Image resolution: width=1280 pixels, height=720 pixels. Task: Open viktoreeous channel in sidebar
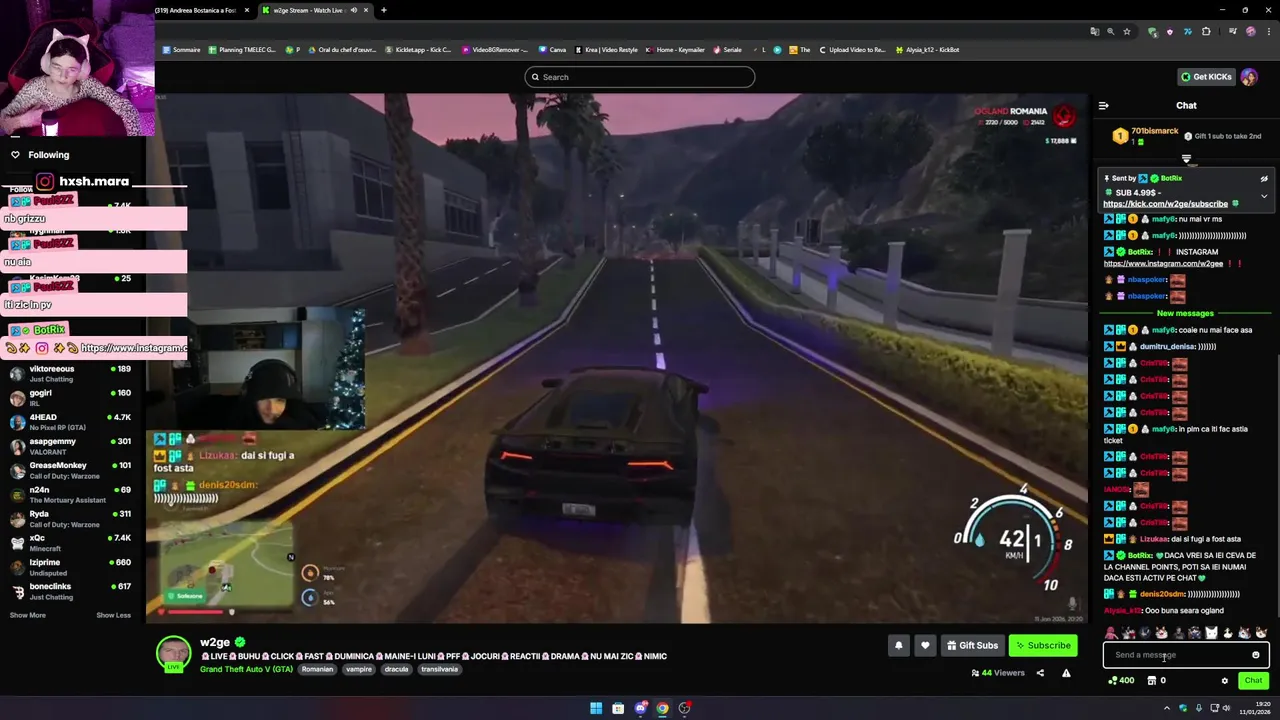[70, 373]
